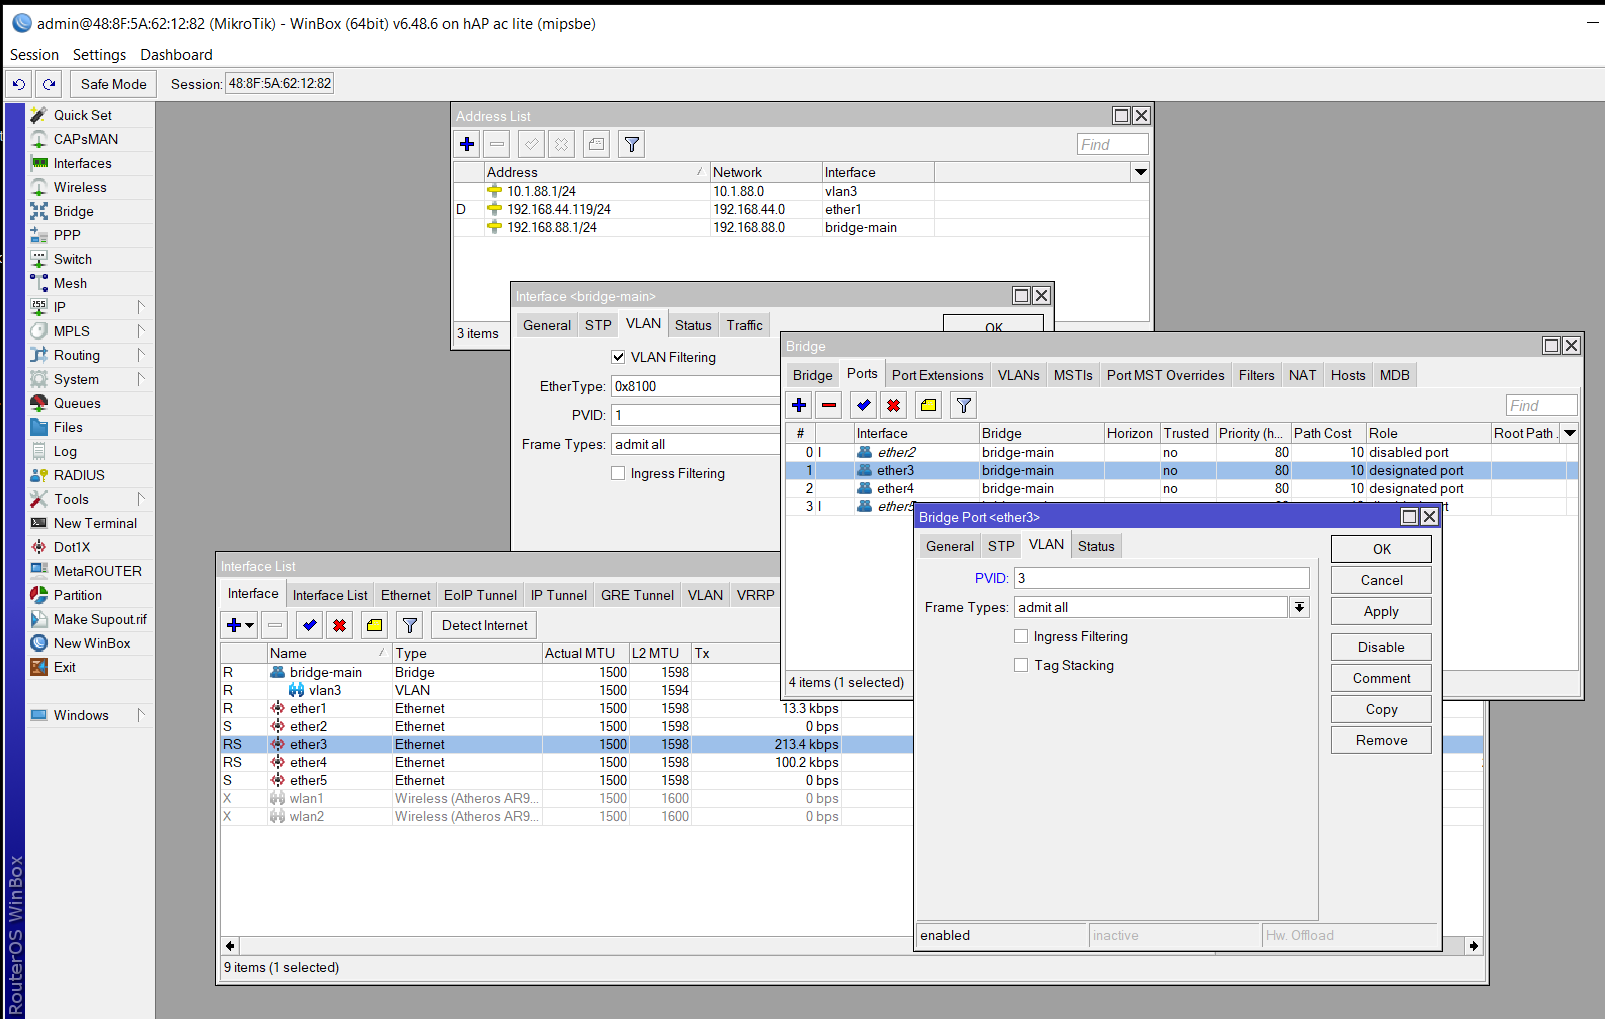The width and height of the screenshot is (1605, 1019).
Task: Enable the Tag Stacking checkbox
Action: pyautogui.click(x=1021, y=665)
